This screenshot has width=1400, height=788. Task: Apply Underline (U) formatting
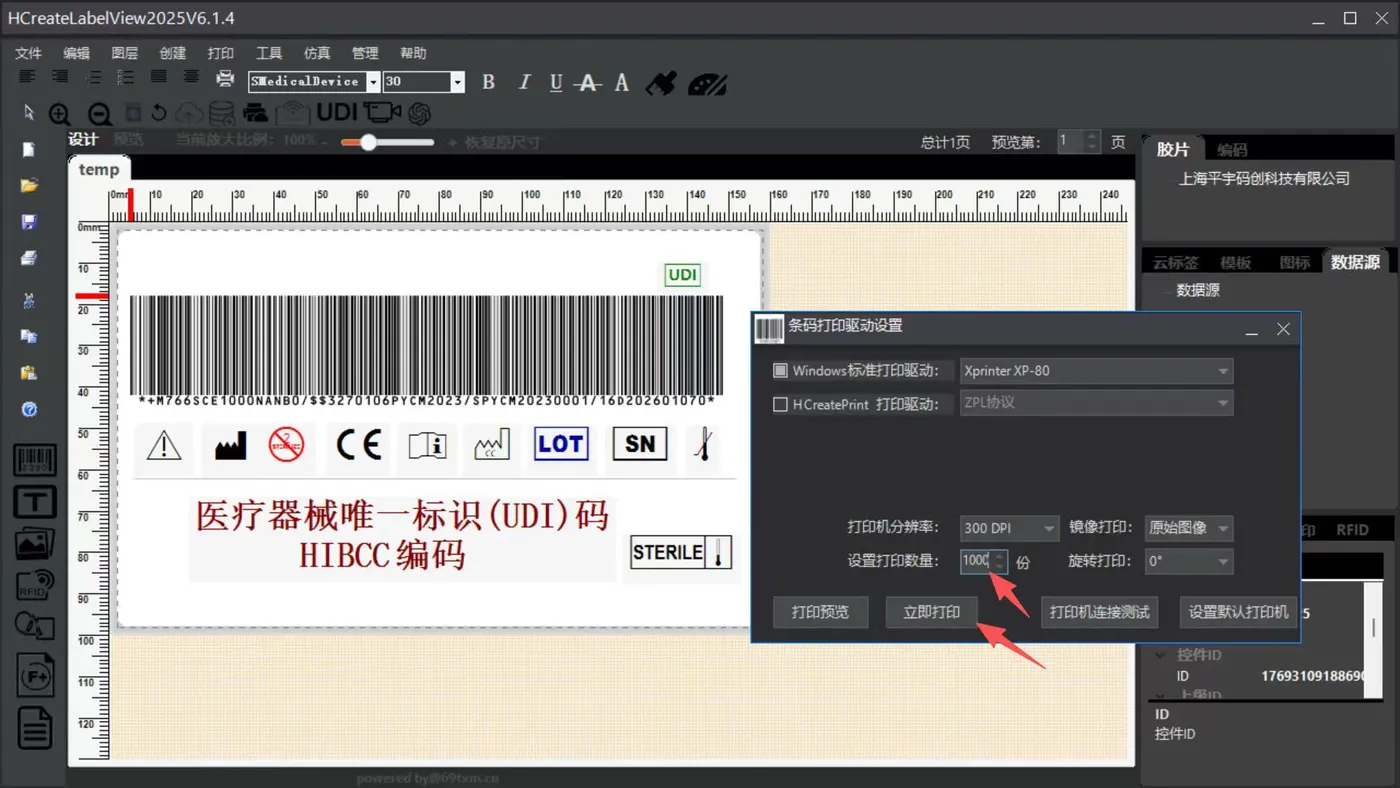[556, 82]
